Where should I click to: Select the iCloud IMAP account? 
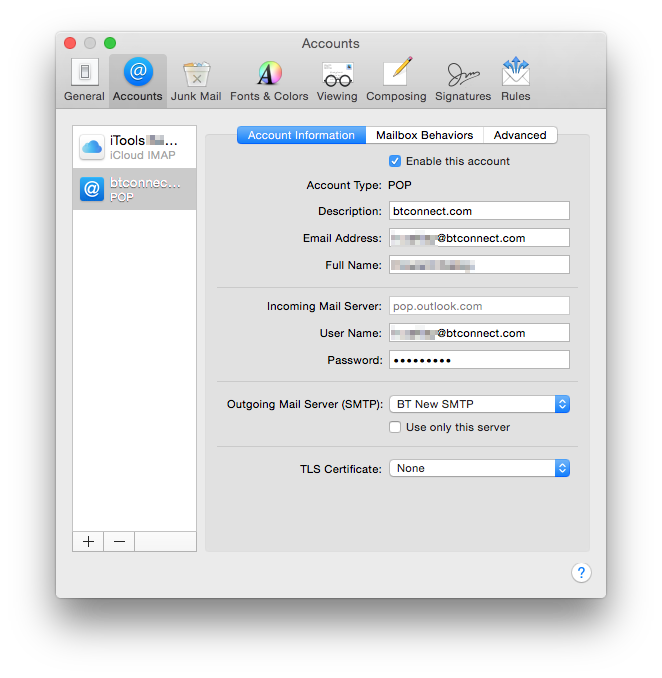tap(134, 147)
